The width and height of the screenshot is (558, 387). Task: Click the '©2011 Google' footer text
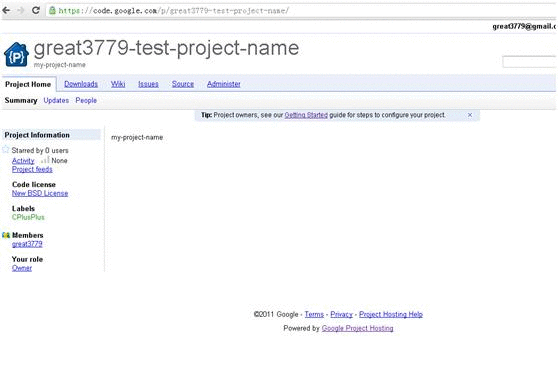[276, 314]
